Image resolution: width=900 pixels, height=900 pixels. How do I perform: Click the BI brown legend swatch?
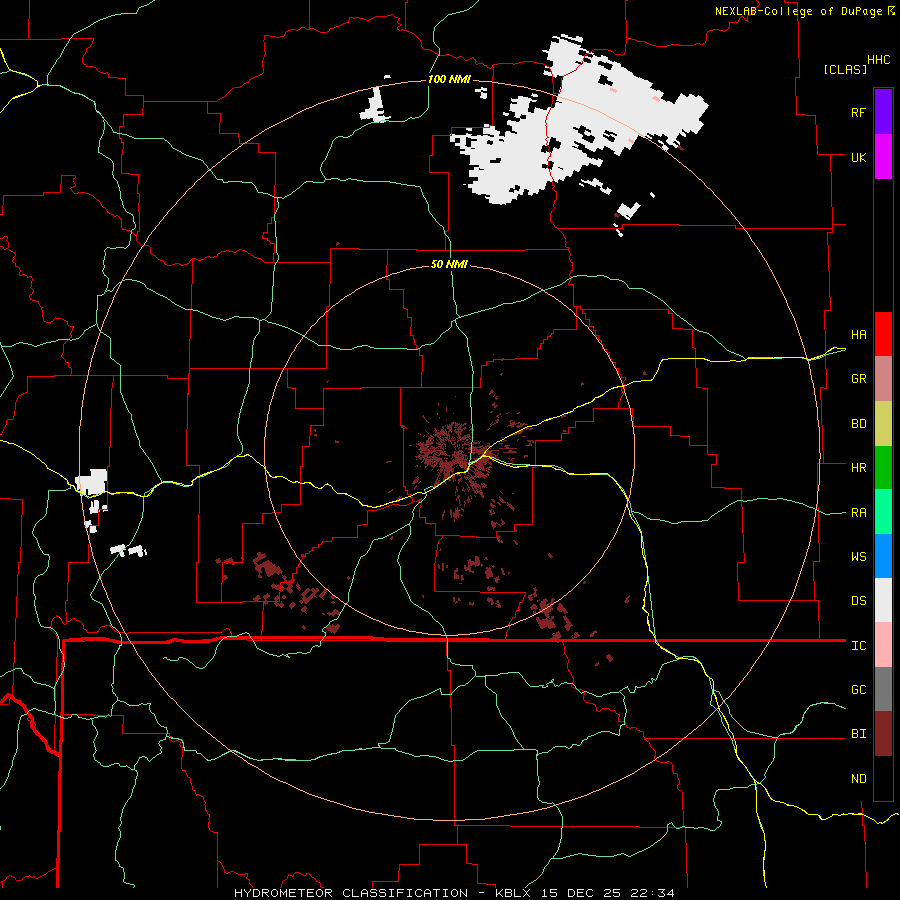coord(883,734)
